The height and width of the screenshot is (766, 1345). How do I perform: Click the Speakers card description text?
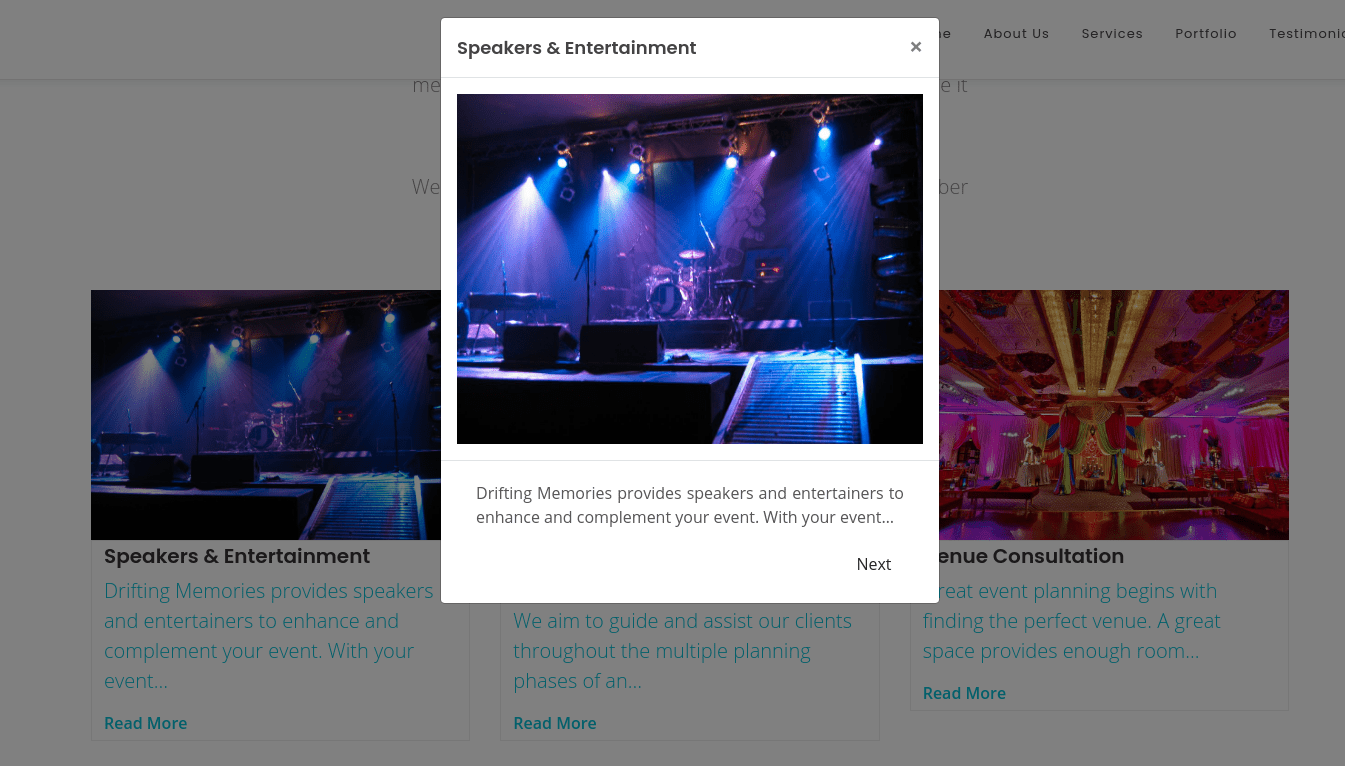click(x=270, y=636)
